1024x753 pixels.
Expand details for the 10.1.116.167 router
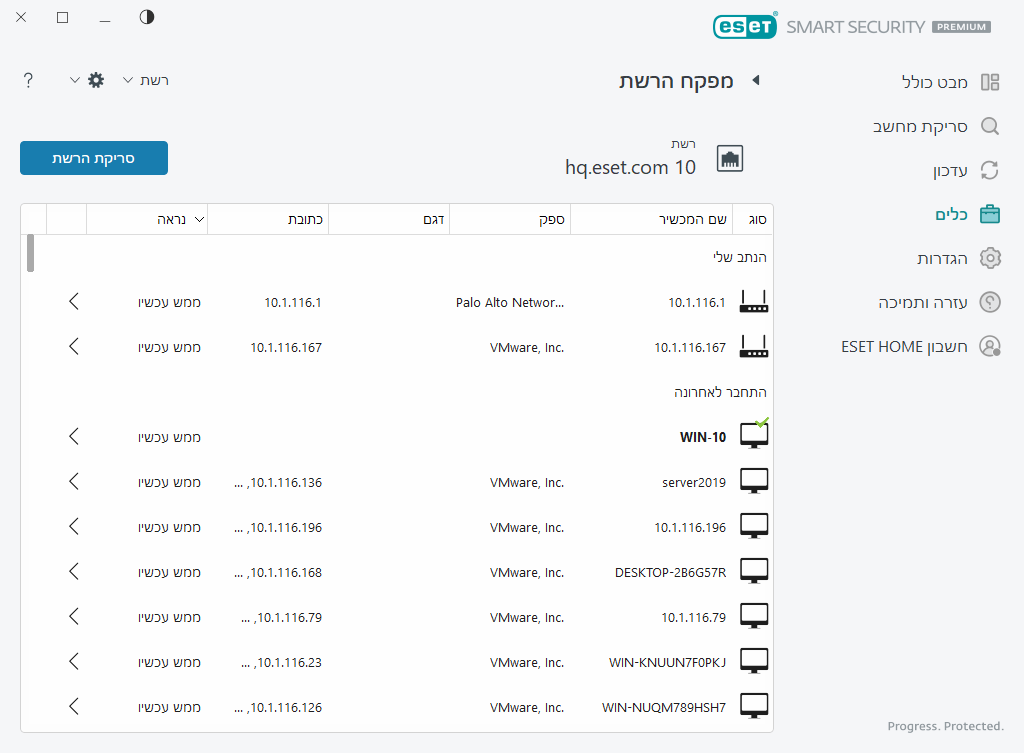coord(74,347)
